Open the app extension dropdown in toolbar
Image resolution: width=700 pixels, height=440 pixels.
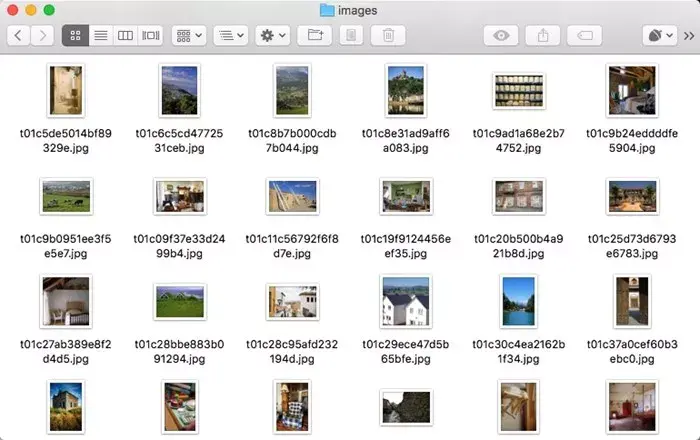660,35
